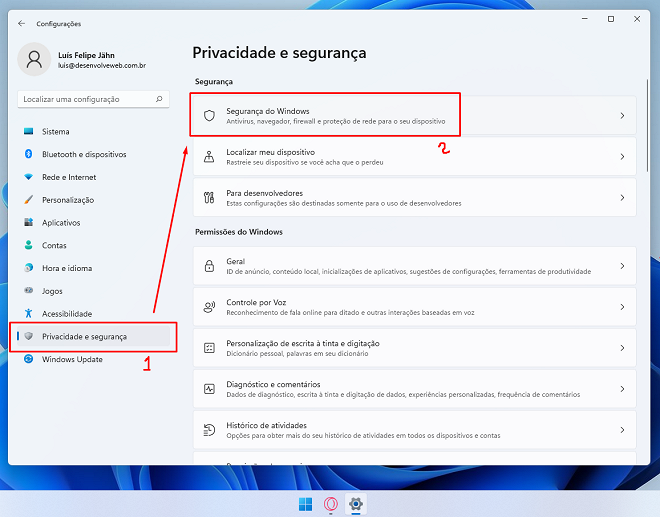Click the back arrow in Configurações

tap(21, 24)
